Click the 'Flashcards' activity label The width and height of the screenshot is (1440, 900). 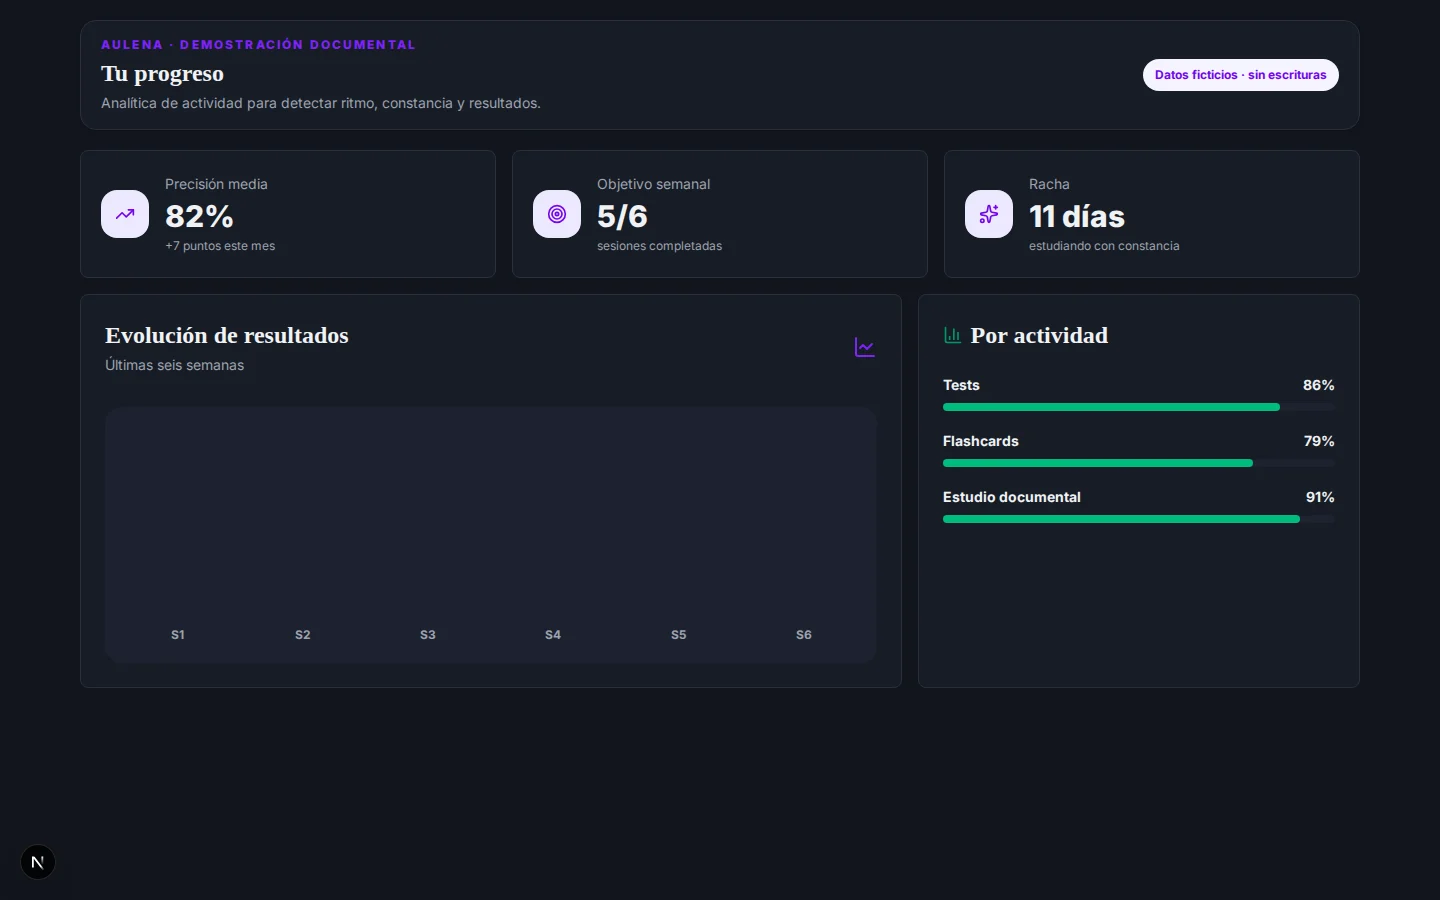[x=981, y=441]
